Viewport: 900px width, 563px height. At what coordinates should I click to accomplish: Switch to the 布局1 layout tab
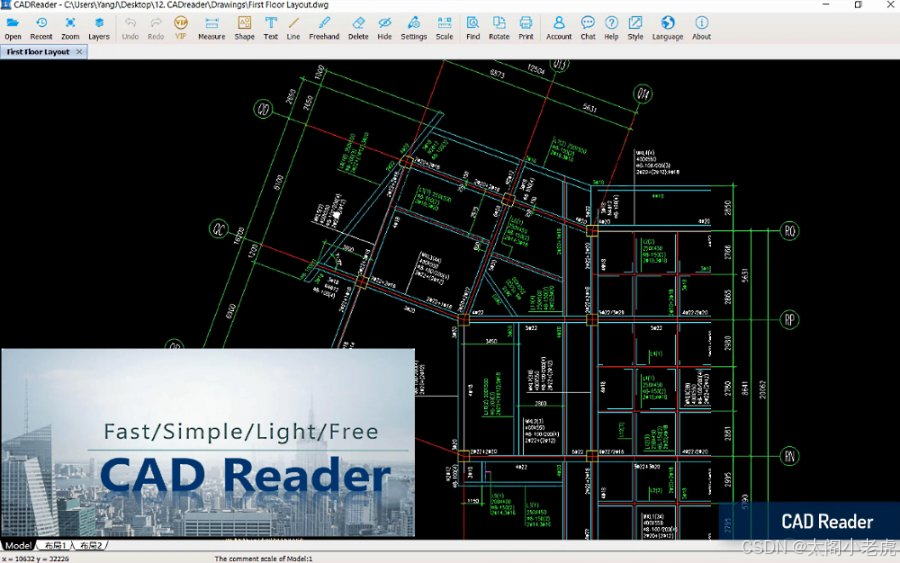coord(56,545)
